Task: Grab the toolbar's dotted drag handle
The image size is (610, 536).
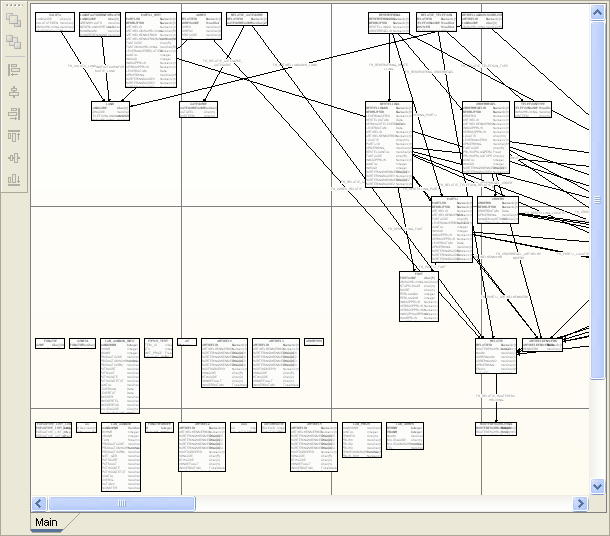Action: point(14,5)
